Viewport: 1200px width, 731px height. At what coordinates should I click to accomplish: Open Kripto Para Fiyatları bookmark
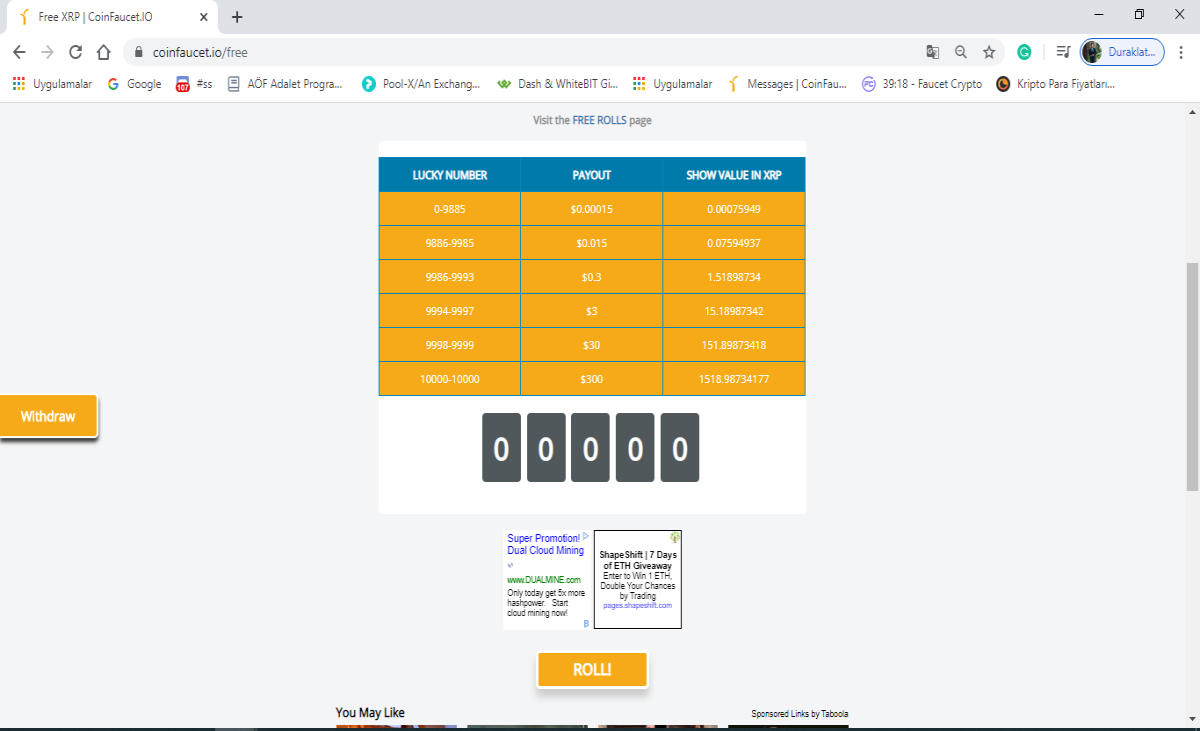pos(1056,84)
